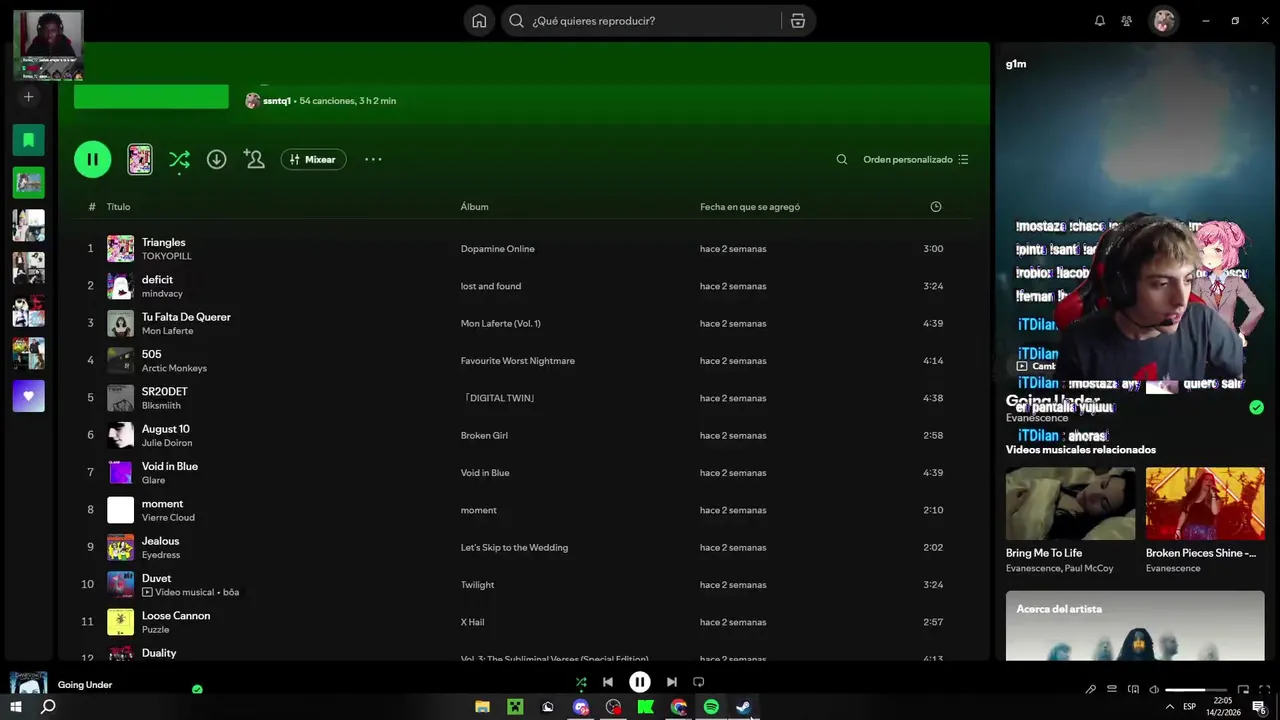This screenshot has width=1280, height=720.
Task: Skip to previous track
Action: pyautogui.click(x=608, y=682)
